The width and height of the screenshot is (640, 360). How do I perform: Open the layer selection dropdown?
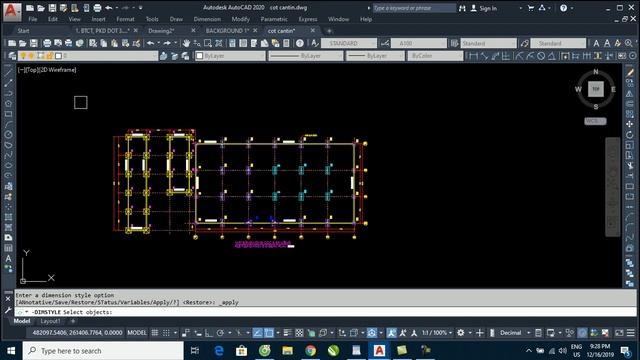(88, 56)
